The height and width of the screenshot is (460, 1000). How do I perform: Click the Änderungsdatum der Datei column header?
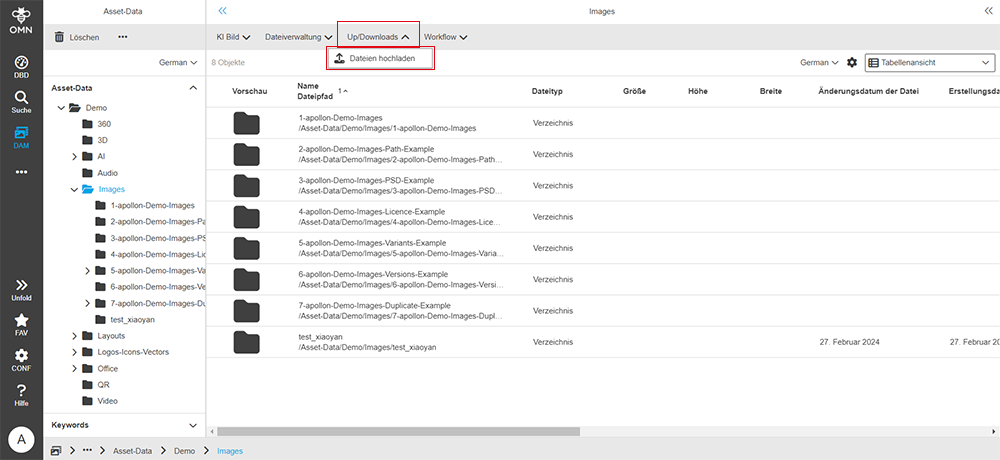pyautogui.click(x=869, y=91)
